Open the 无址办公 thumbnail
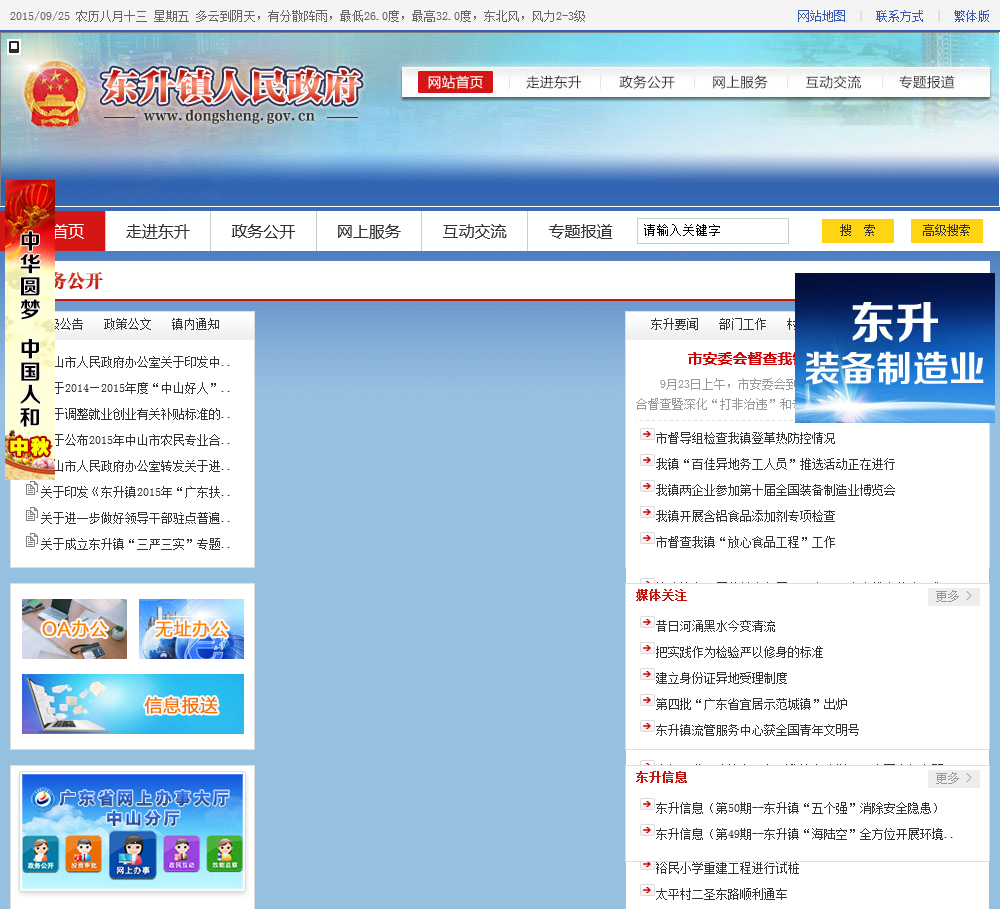The width and height of the screenshot is (1000, 909). point(191,629)
